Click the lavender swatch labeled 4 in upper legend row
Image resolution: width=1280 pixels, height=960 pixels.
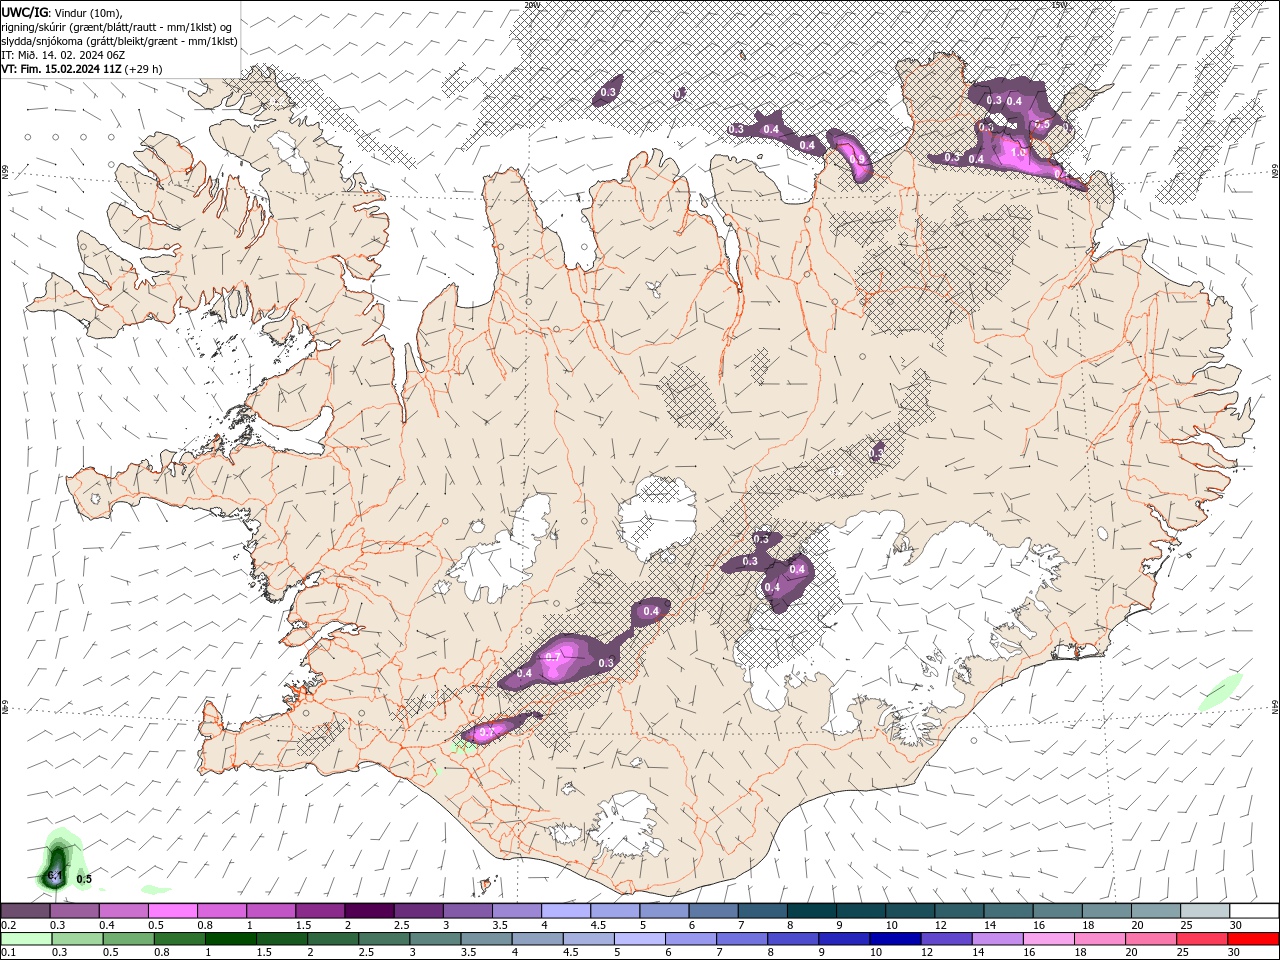[566, 911]
